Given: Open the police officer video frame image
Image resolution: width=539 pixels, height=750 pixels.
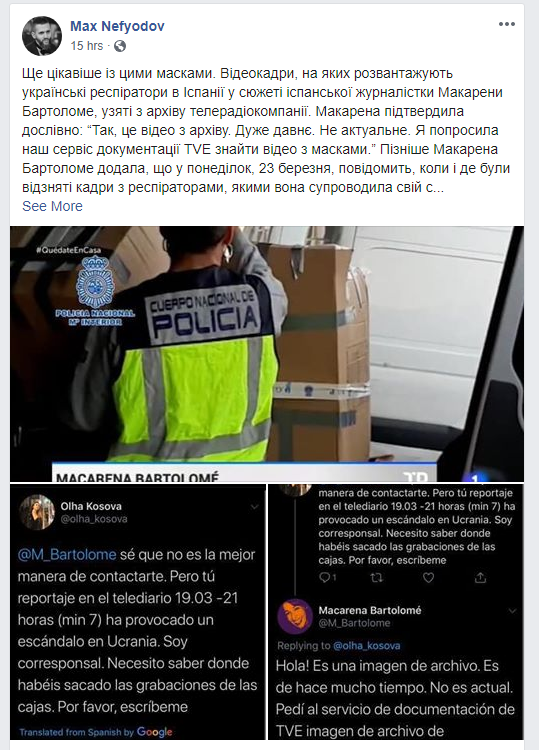Looking at the screenshot, I should tap(267, 353).
